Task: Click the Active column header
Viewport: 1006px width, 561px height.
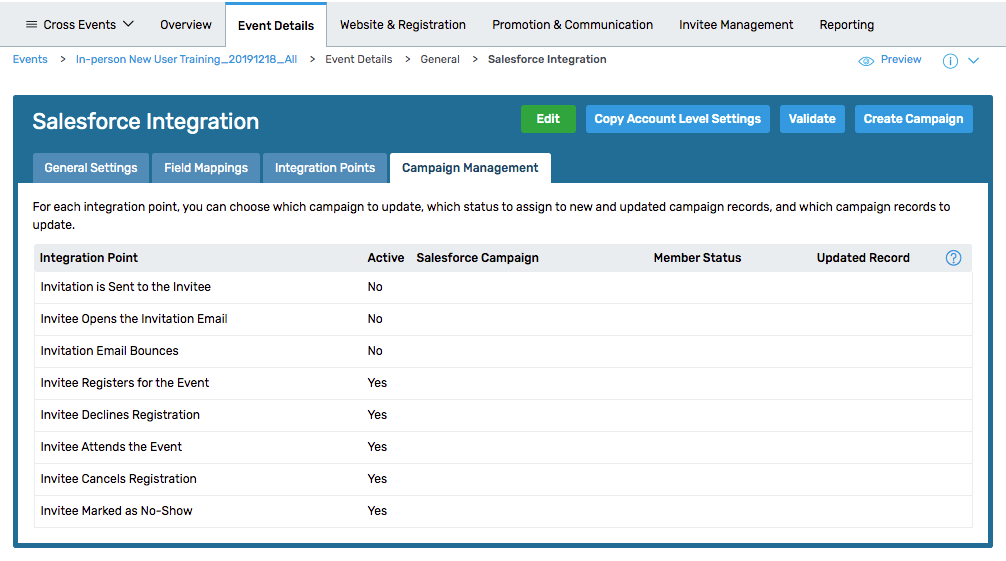Action: 386,257
